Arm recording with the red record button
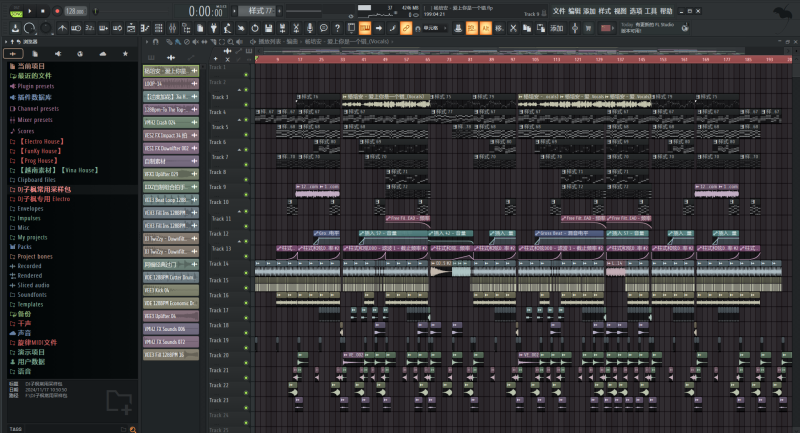This screenshot has height=433, width=800. pyautogui.click(x=57, y=11)
